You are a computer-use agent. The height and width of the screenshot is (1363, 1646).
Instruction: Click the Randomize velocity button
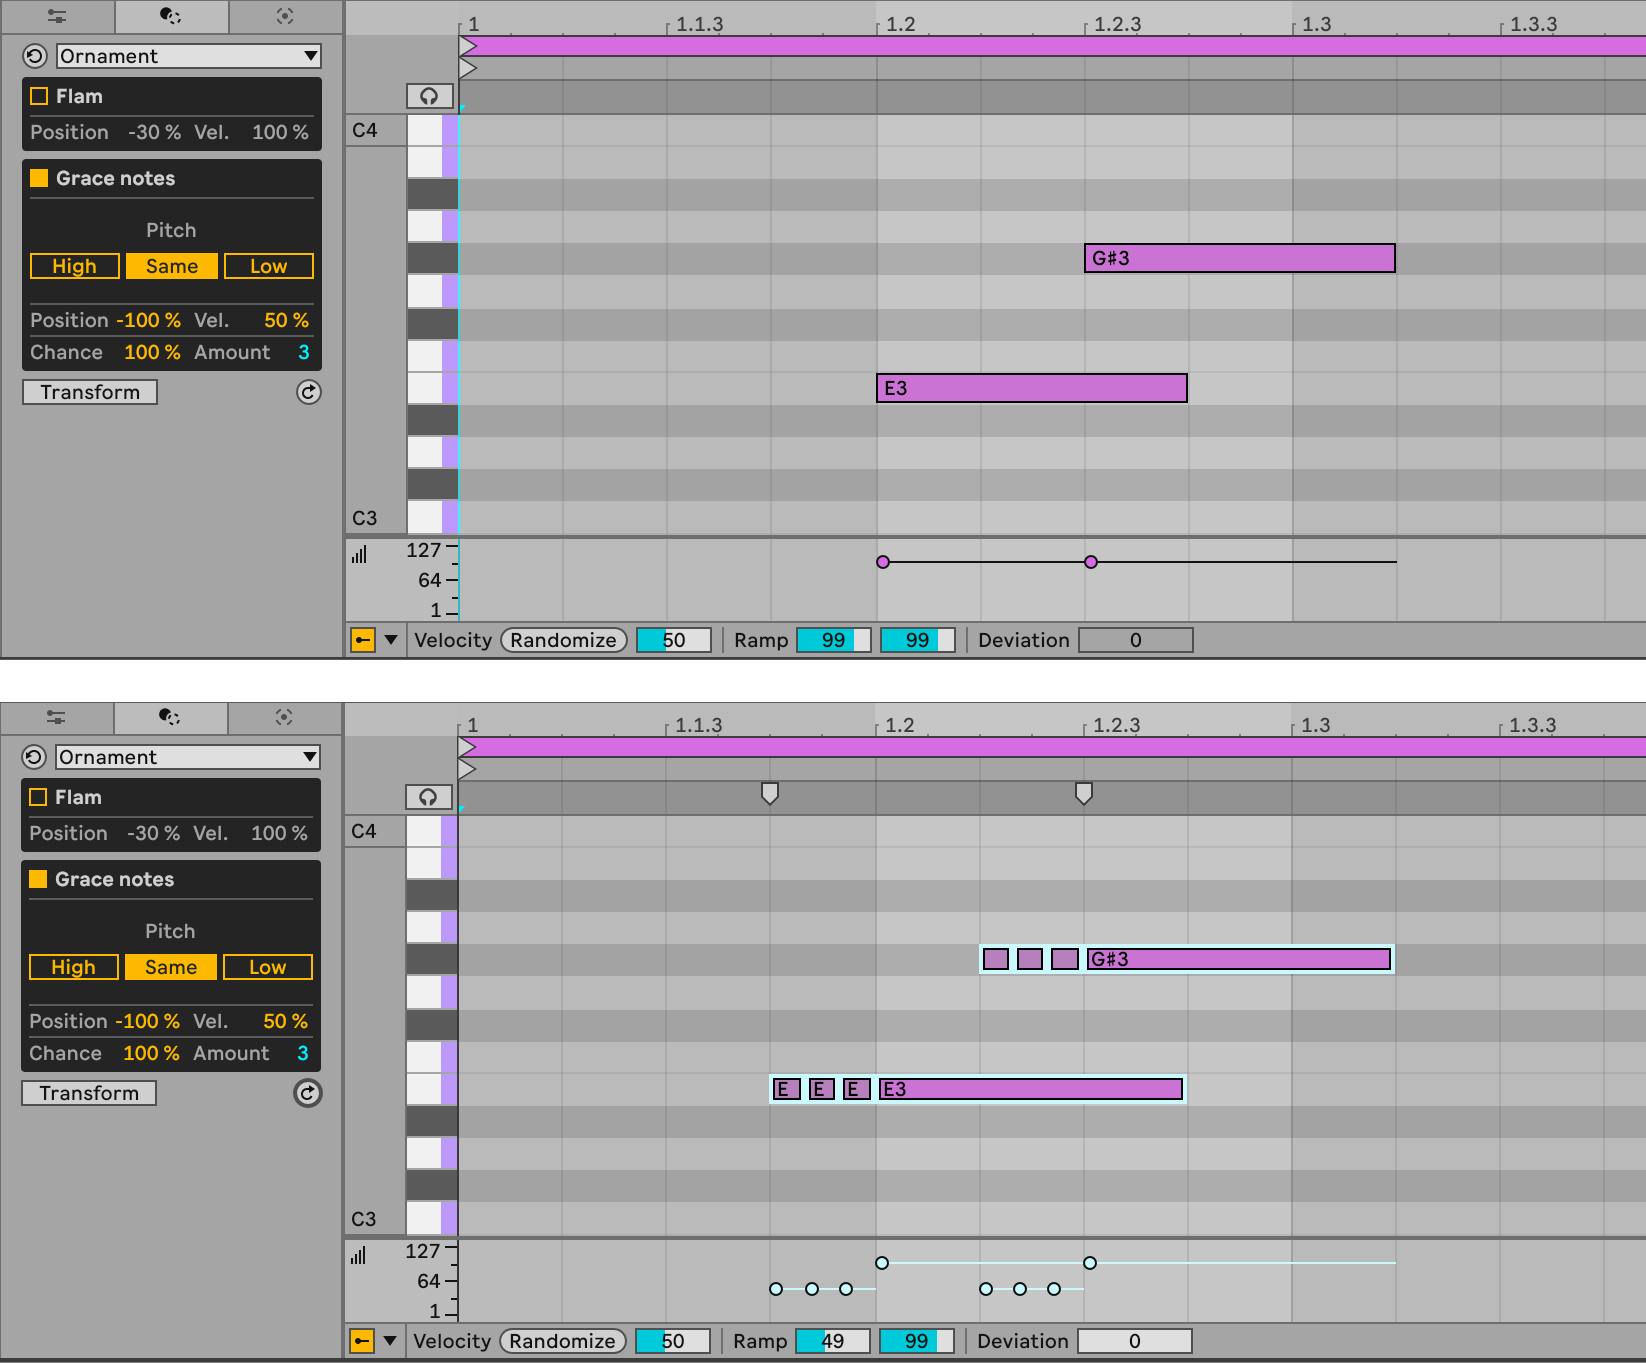[563, 640]
